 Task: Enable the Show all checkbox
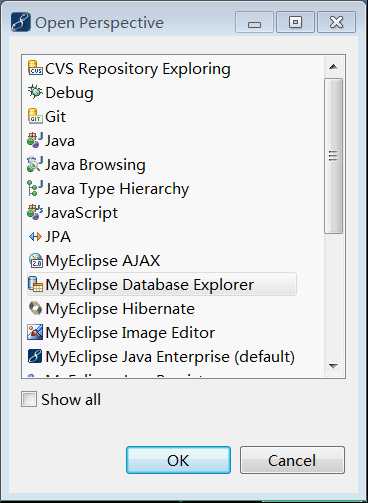[29, 399]
